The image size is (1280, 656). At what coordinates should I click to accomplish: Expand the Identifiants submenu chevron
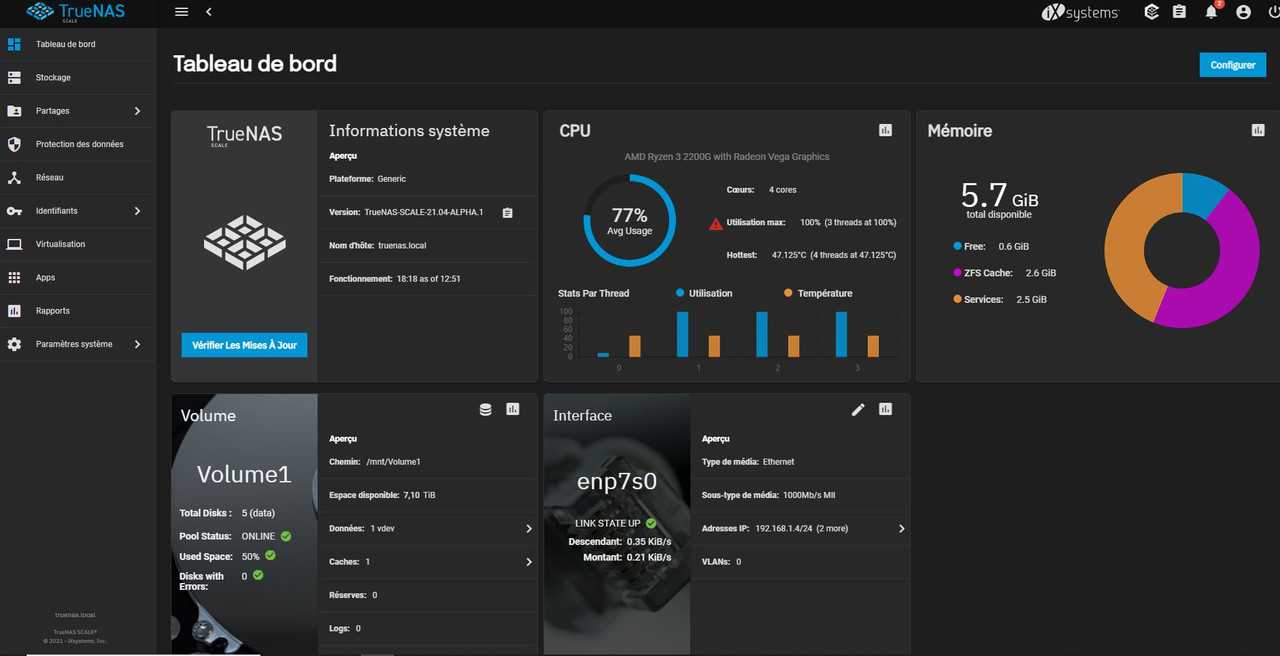137,211
